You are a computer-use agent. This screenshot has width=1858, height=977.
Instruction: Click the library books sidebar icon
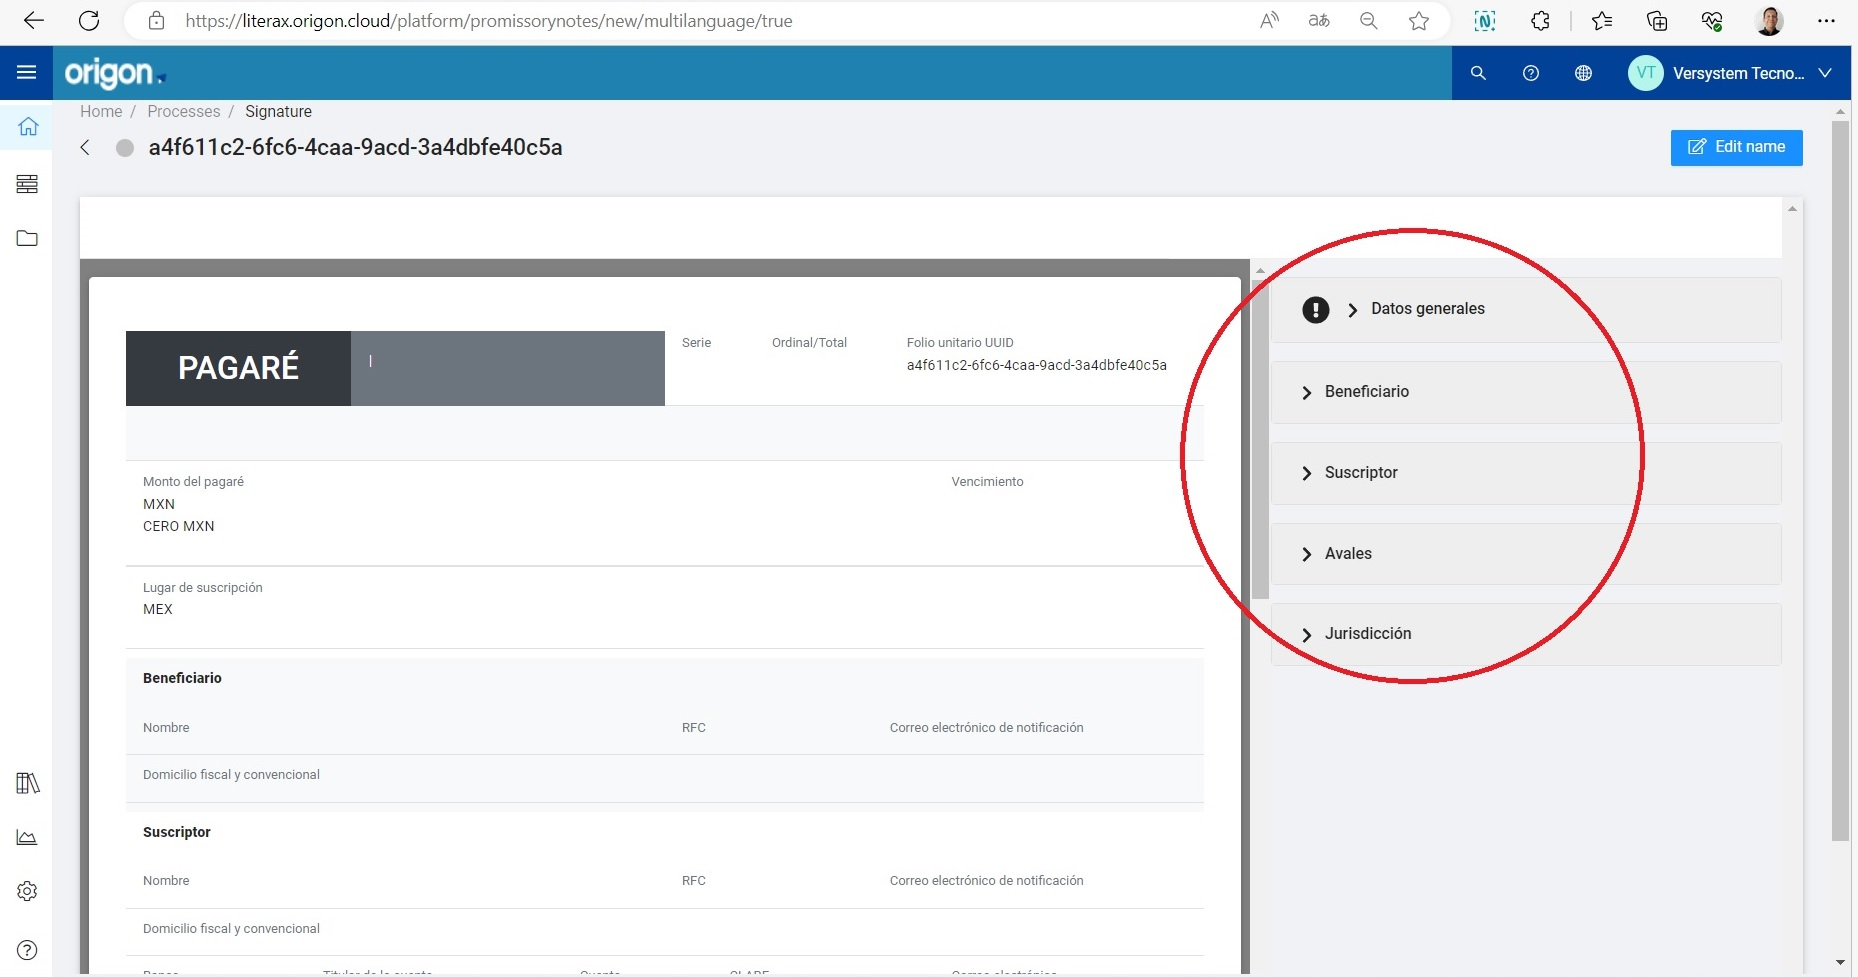[x=27, y=783]
